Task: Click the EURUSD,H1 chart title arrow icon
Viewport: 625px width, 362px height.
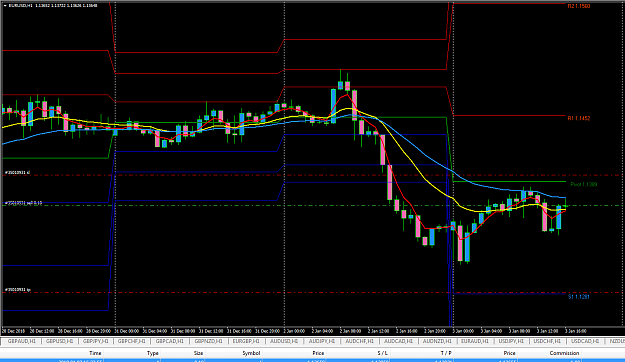Action: 5,6
